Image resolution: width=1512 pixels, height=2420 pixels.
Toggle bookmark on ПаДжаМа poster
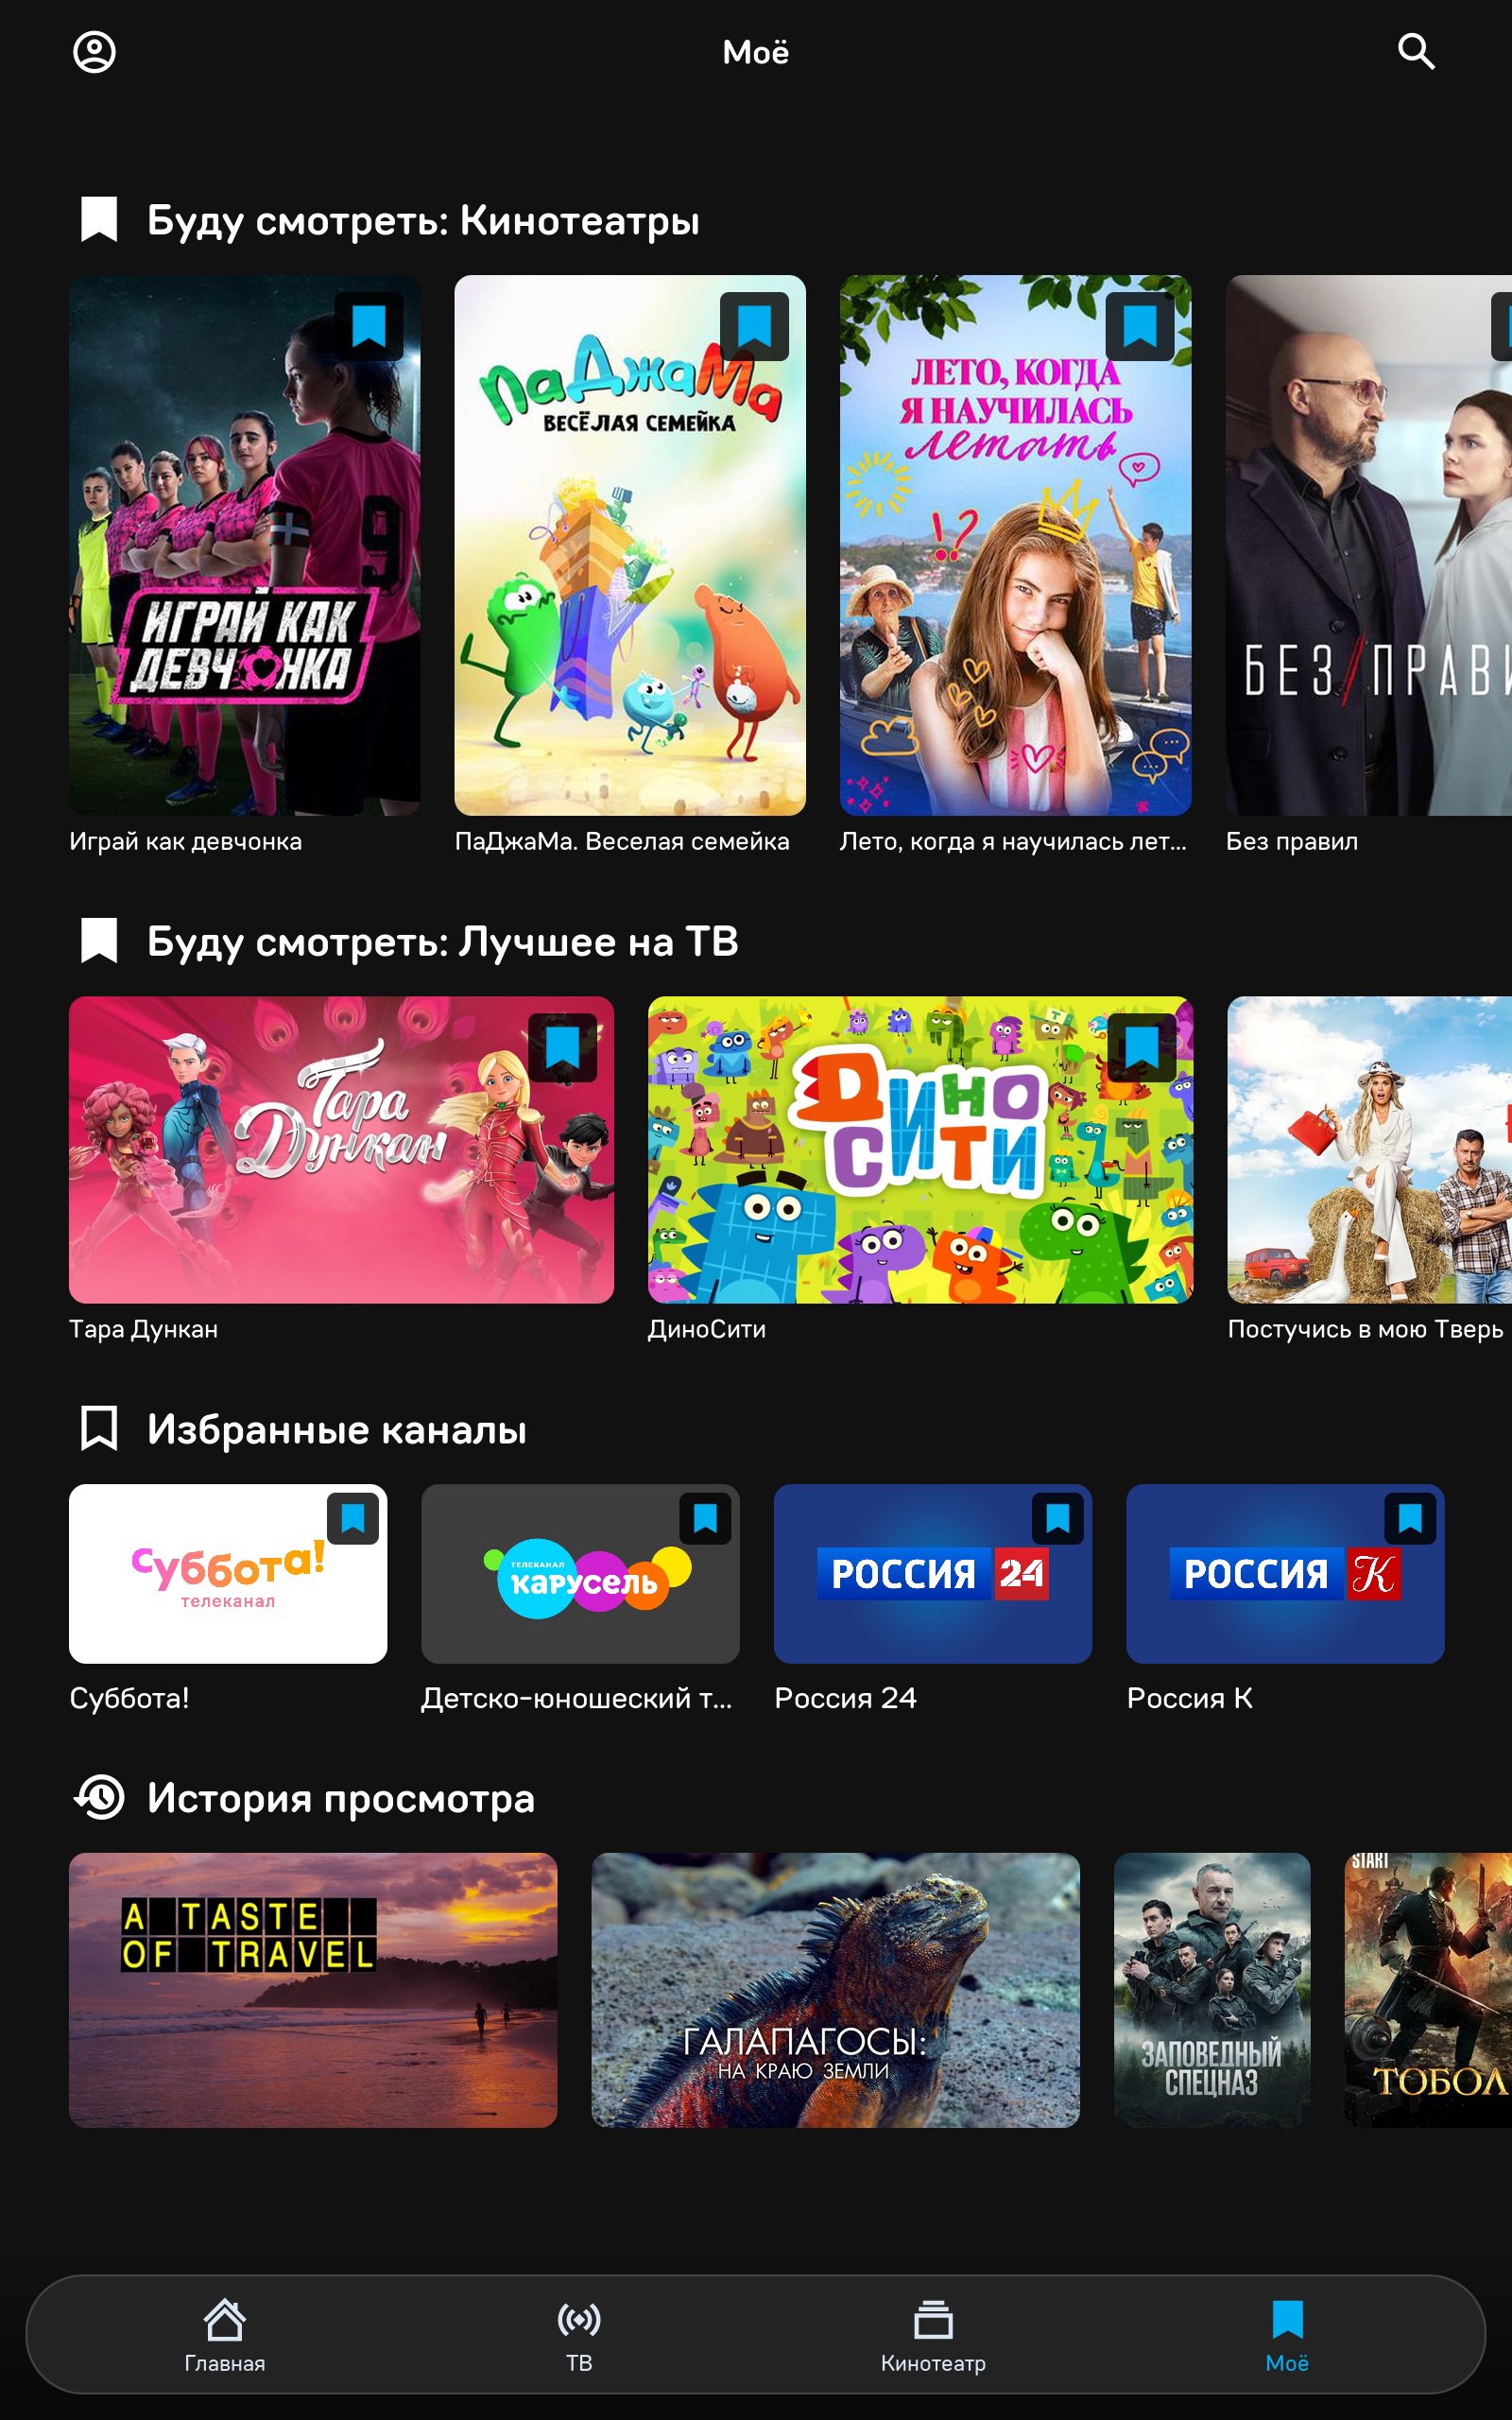pos(754,326)
